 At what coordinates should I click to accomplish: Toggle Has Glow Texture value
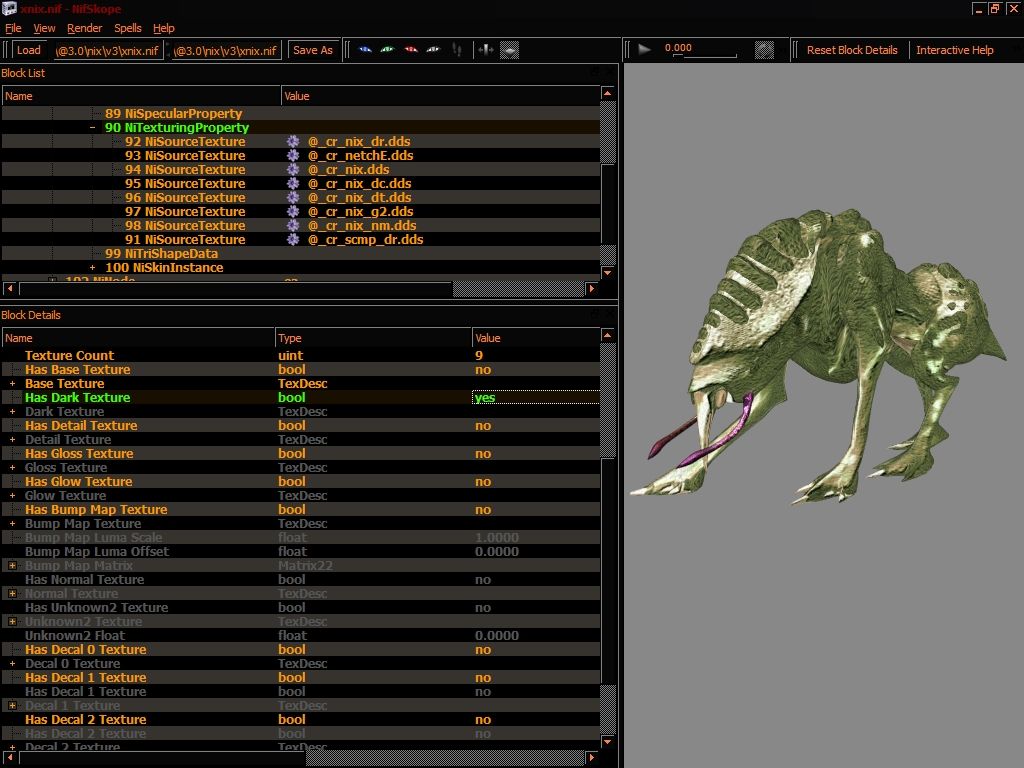click(483, 482)
